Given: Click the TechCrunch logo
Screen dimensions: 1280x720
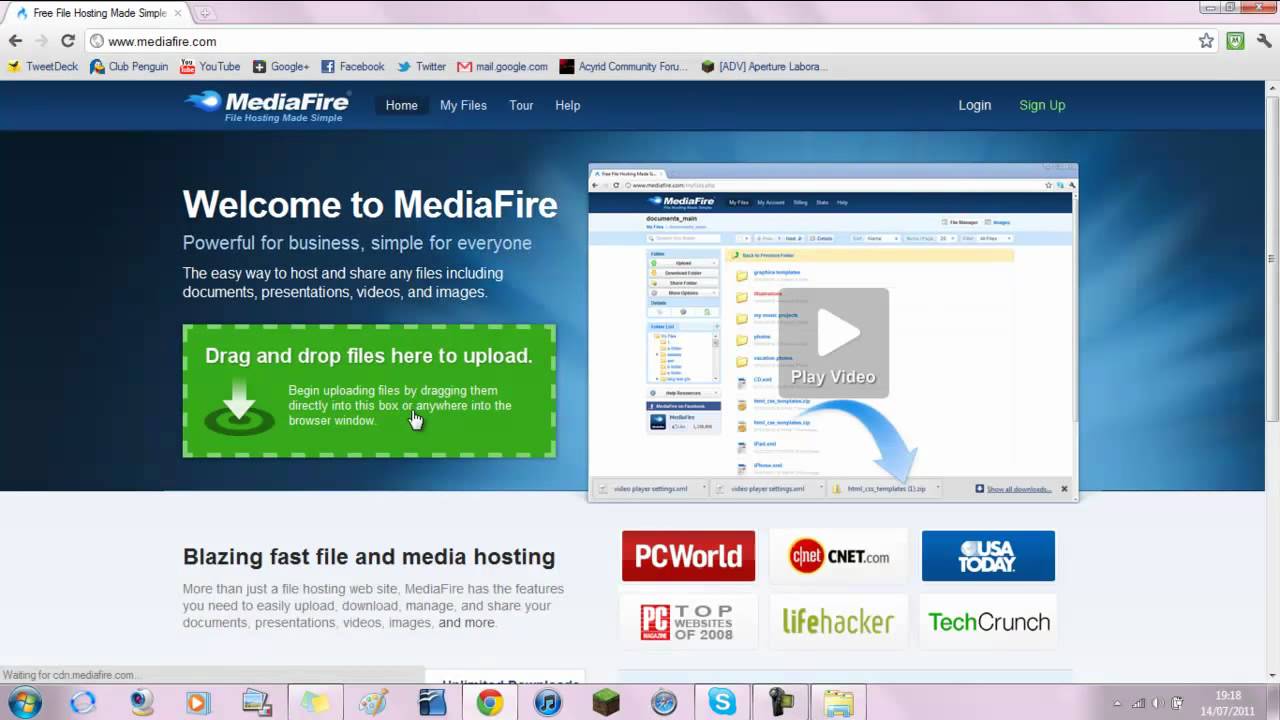Looking at the screenshot, I should click(x=989, y=622).
